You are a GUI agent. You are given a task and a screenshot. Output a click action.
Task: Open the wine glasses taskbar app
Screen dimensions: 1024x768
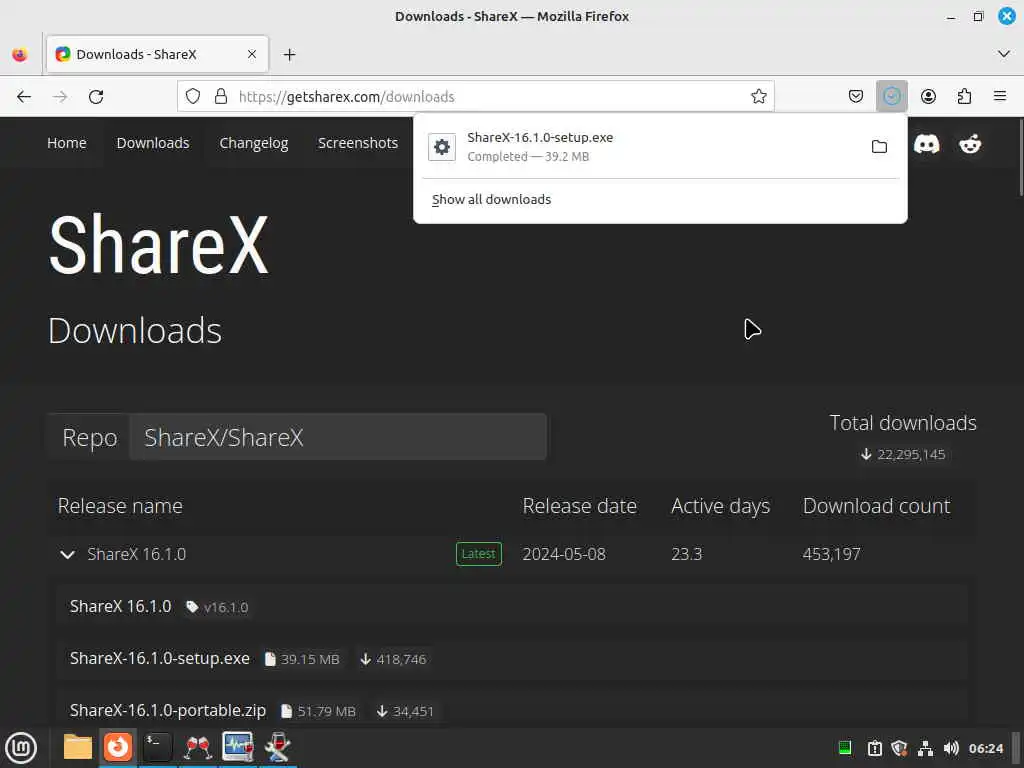(x=197, y=747)
